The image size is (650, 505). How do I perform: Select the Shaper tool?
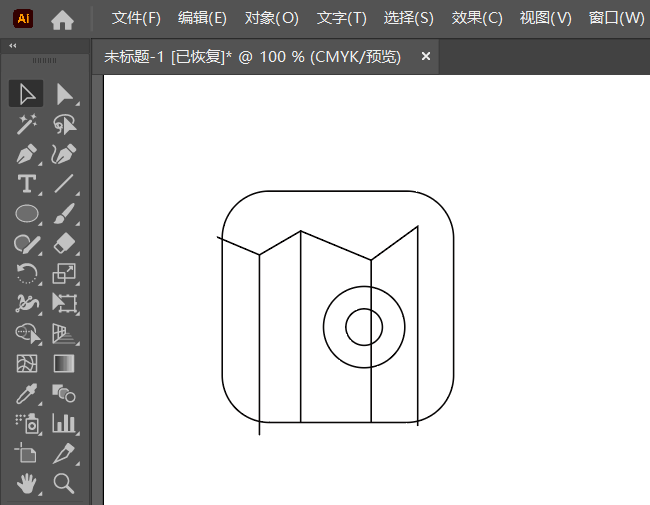(27, 244)
